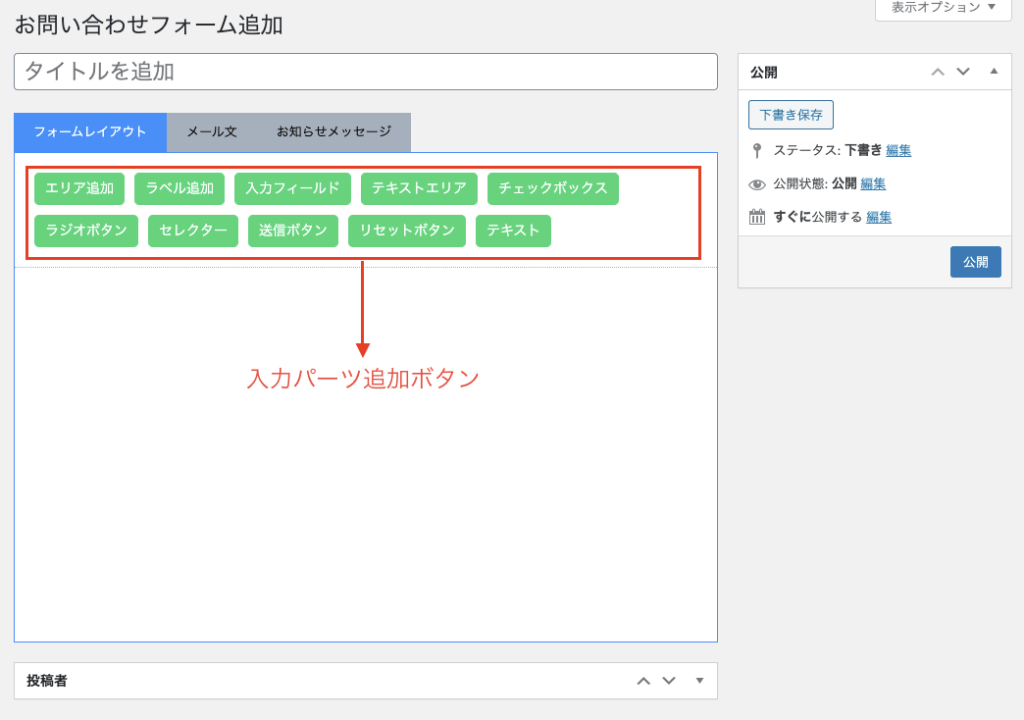Click the タイトルを追加 input field
The width and height of the screenshot is (1024, 720).
(x=365, y=72)
